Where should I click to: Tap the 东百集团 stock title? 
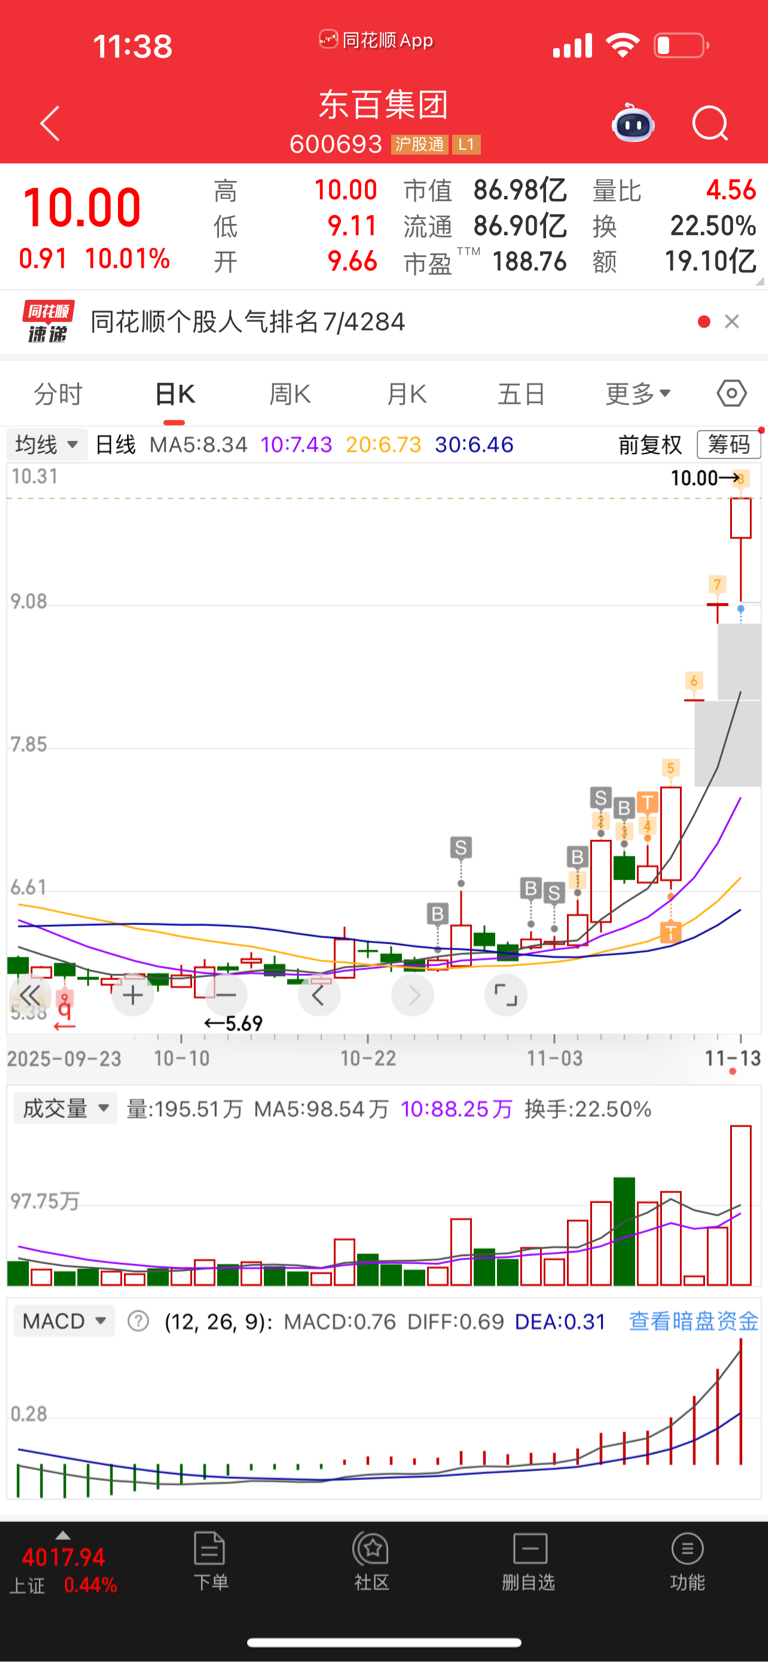(x=384, y=104)
